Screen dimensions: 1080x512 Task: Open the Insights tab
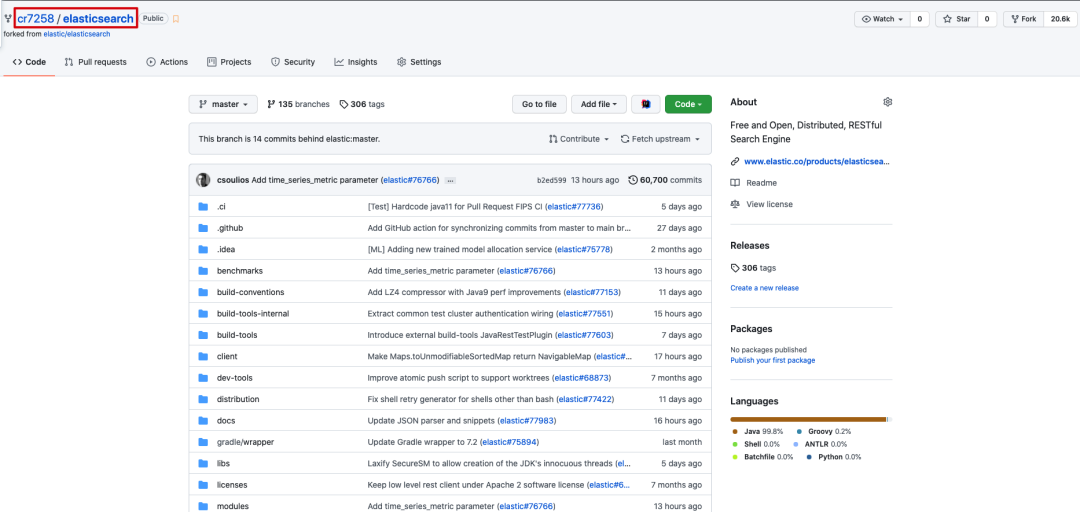click(x=356, y=62)
